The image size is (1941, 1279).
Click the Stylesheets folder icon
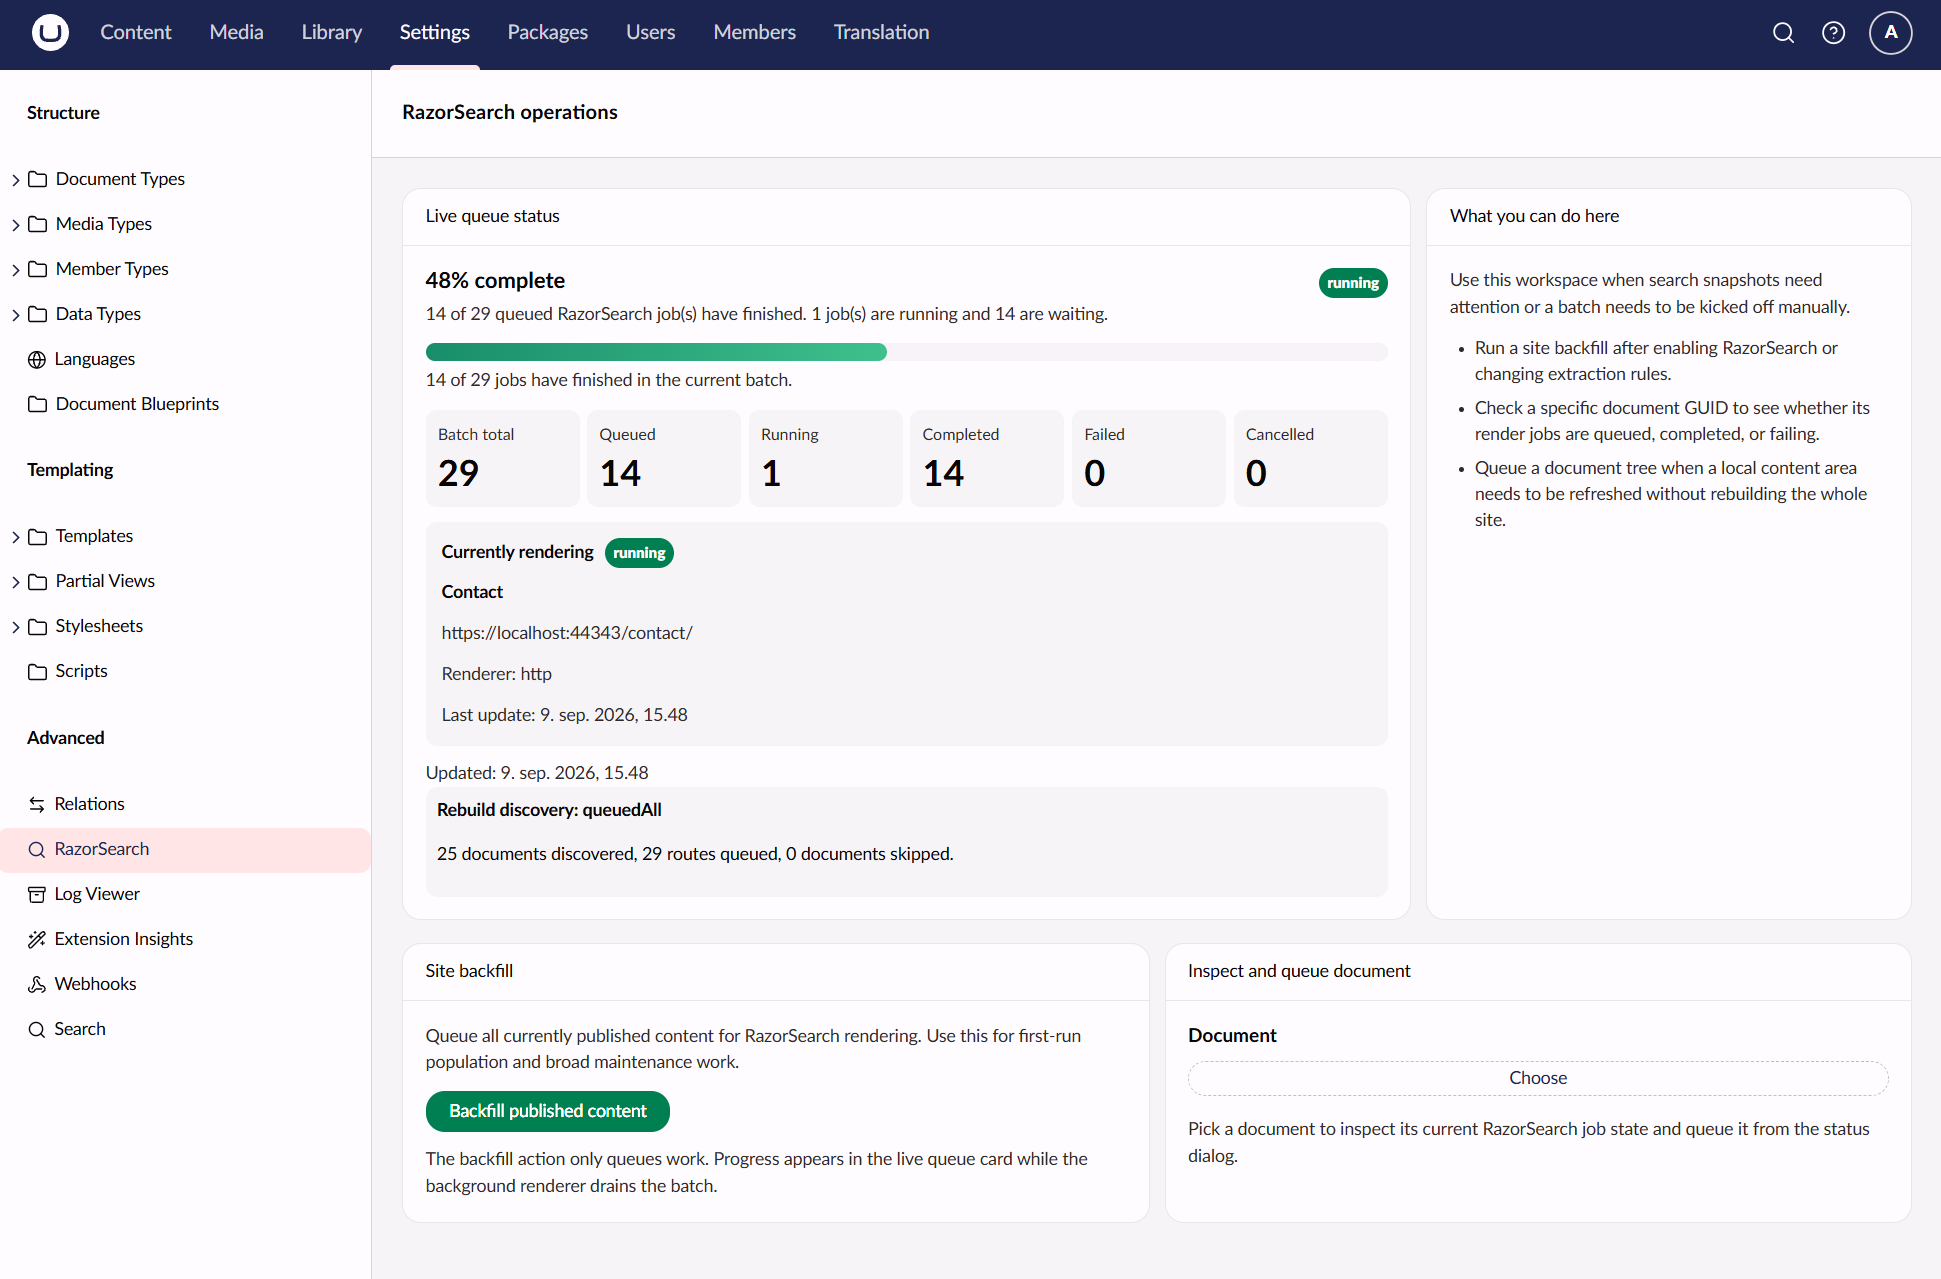[x=38, y=626]
